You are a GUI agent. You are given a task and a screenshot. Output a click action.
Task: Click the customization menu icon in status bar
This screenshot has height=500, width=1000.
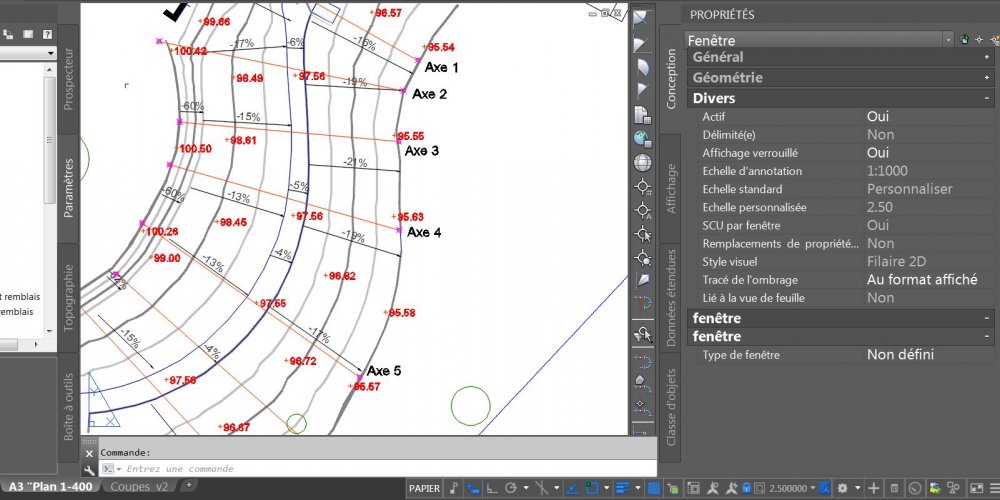(994, 488)
